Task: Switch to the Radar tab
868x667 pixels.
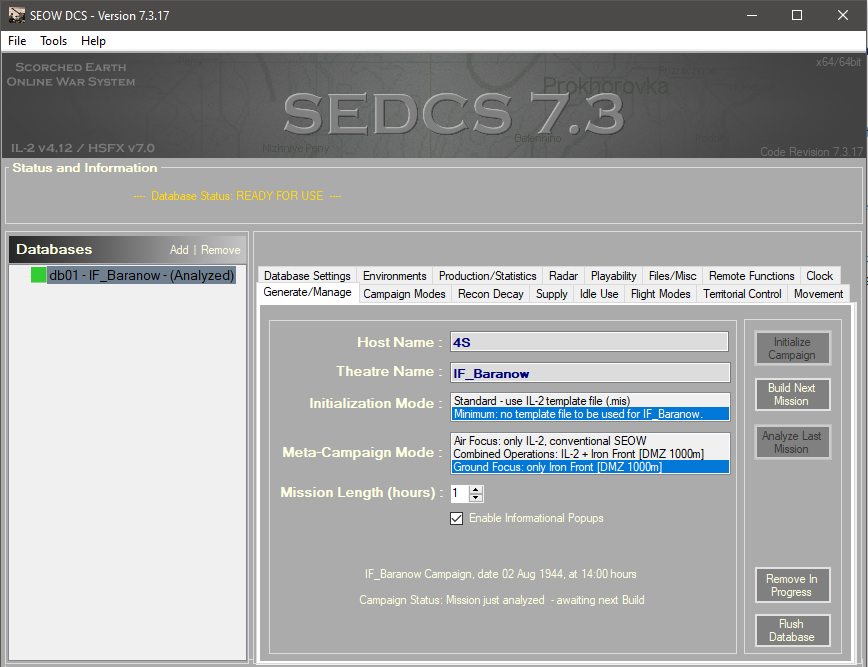Action: pyautogui.click(x=563, y=276)
